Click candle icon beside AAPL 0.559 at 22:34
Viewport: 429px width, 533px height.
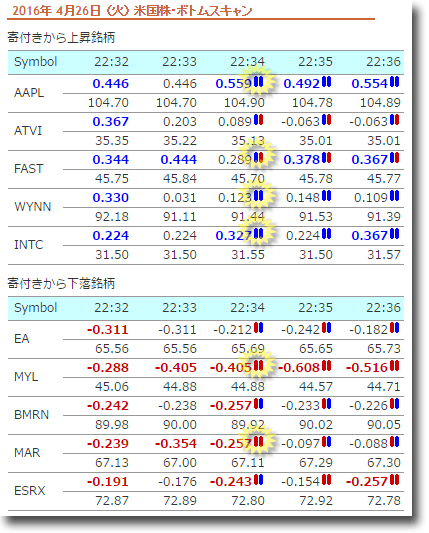[x=258, y=82]
